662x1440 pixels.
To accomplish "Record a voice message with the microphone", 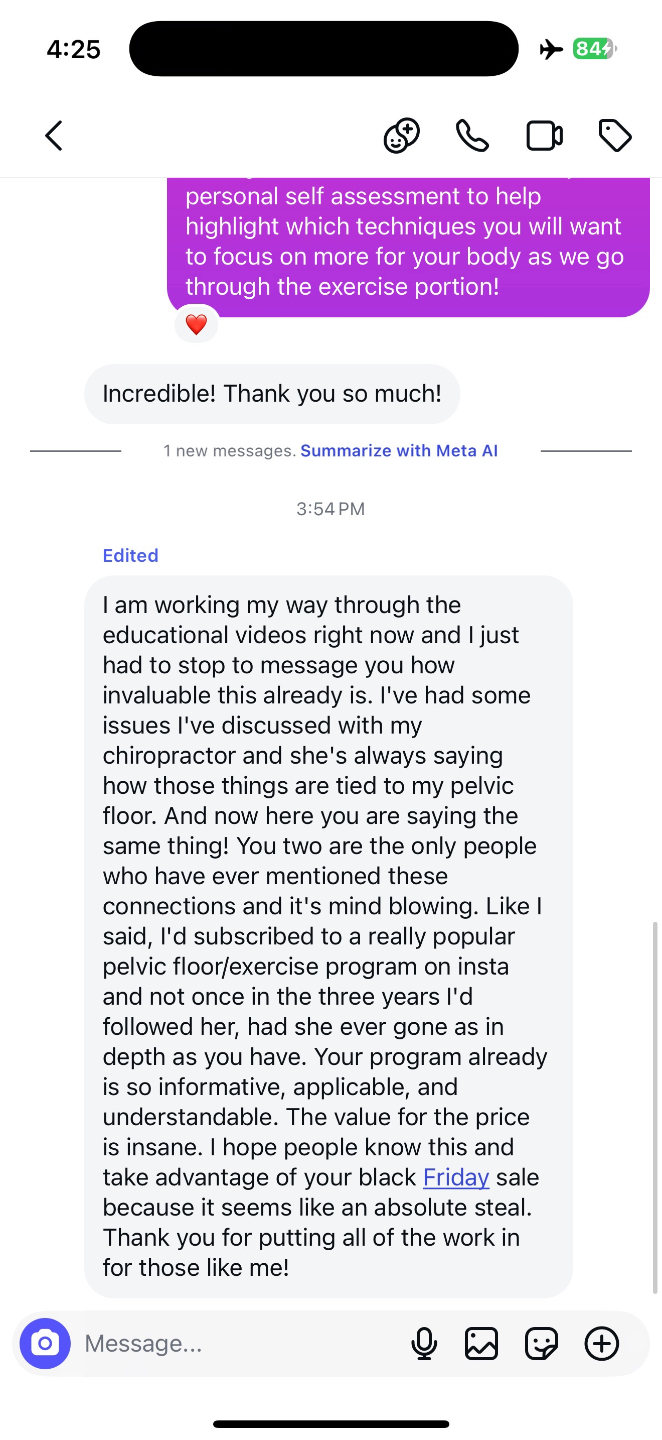I will [423, 1343].
